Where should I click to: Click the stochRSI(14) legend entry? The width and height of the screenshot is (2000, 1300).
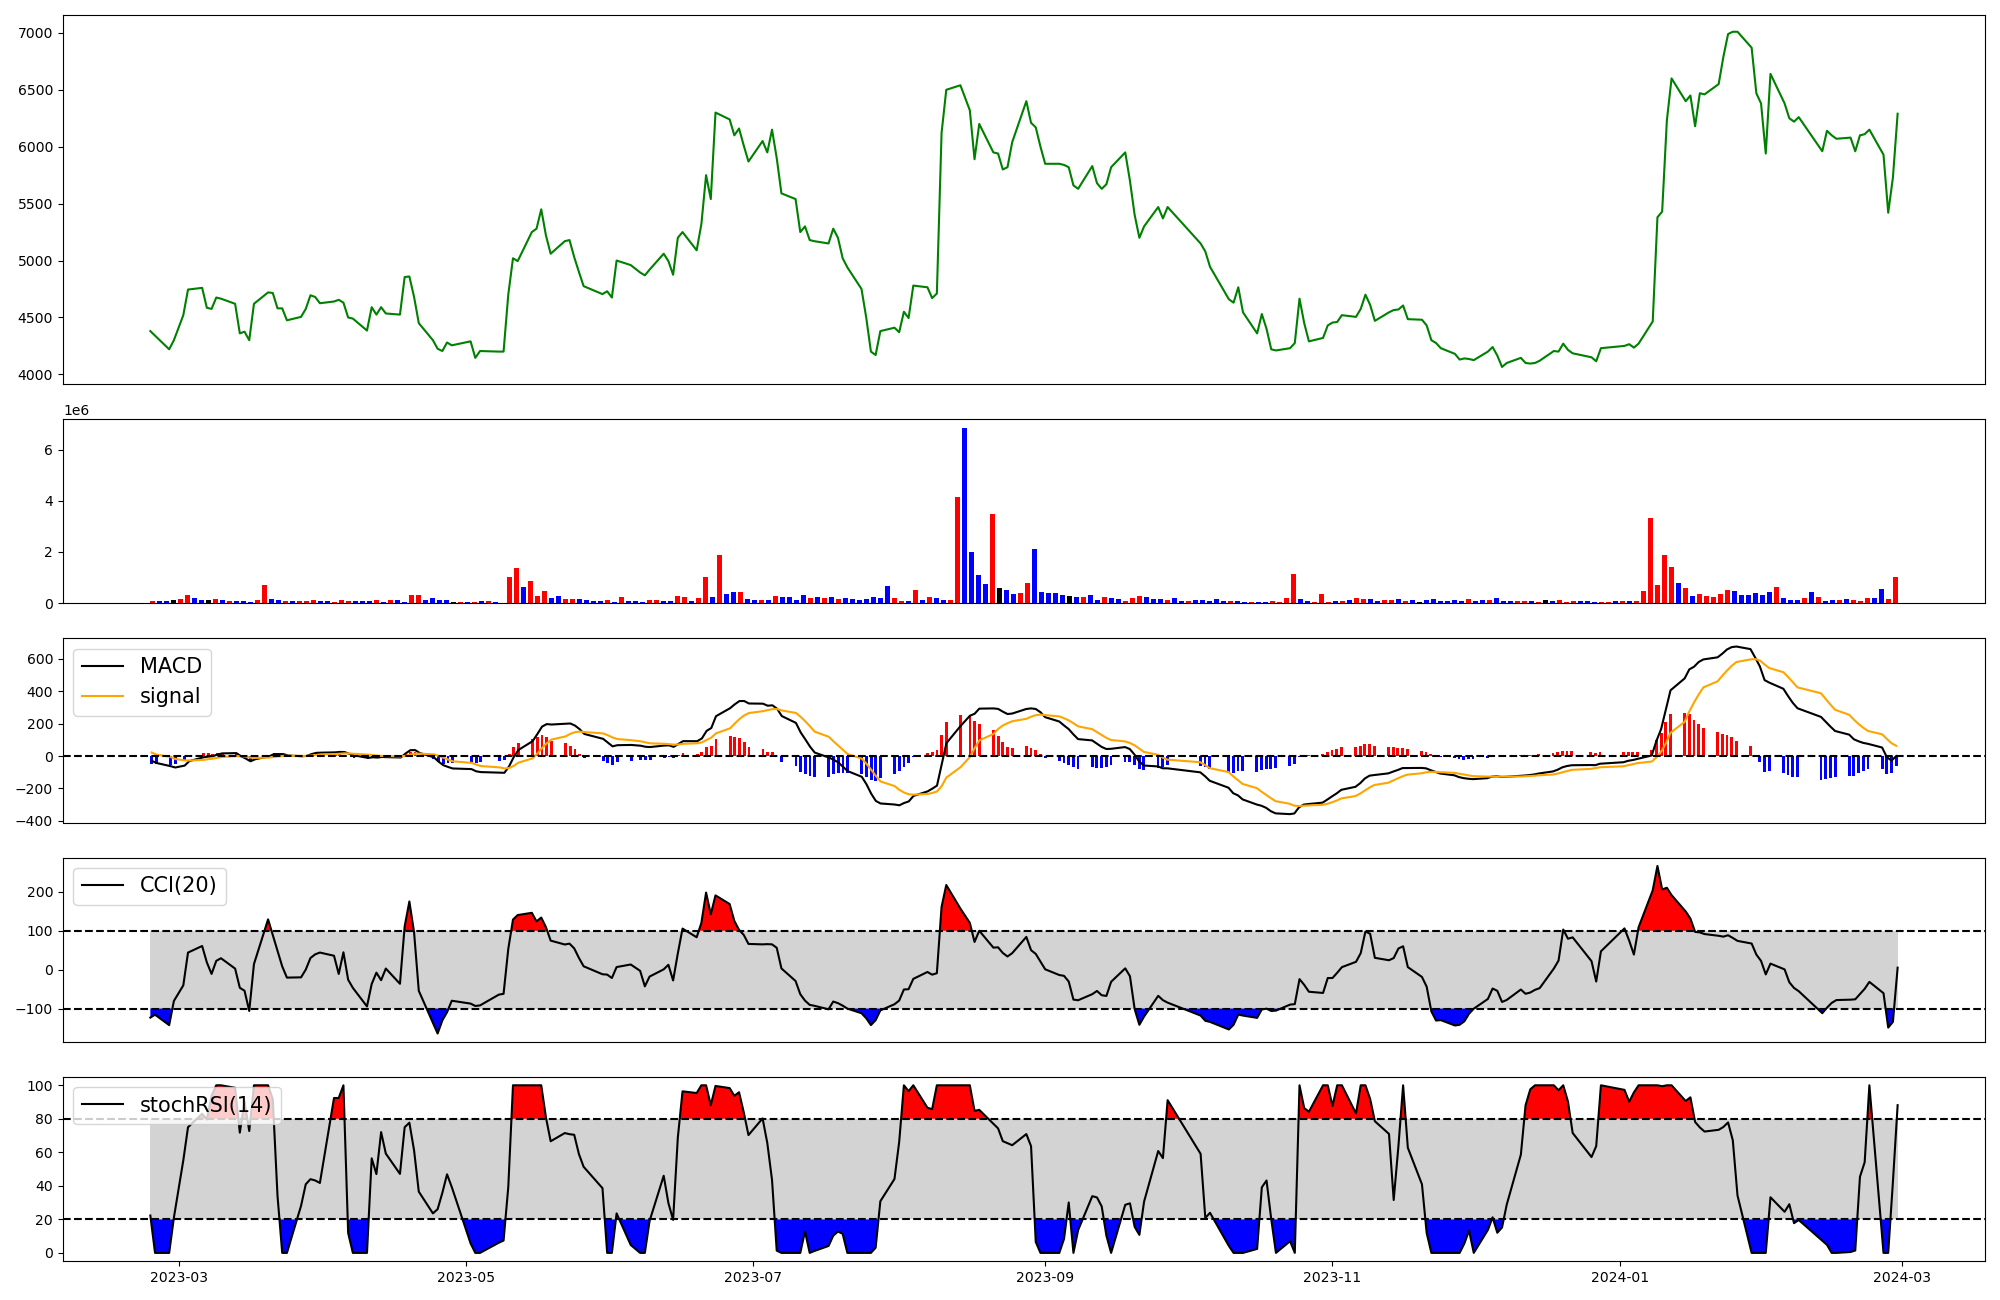[204, 1105]
